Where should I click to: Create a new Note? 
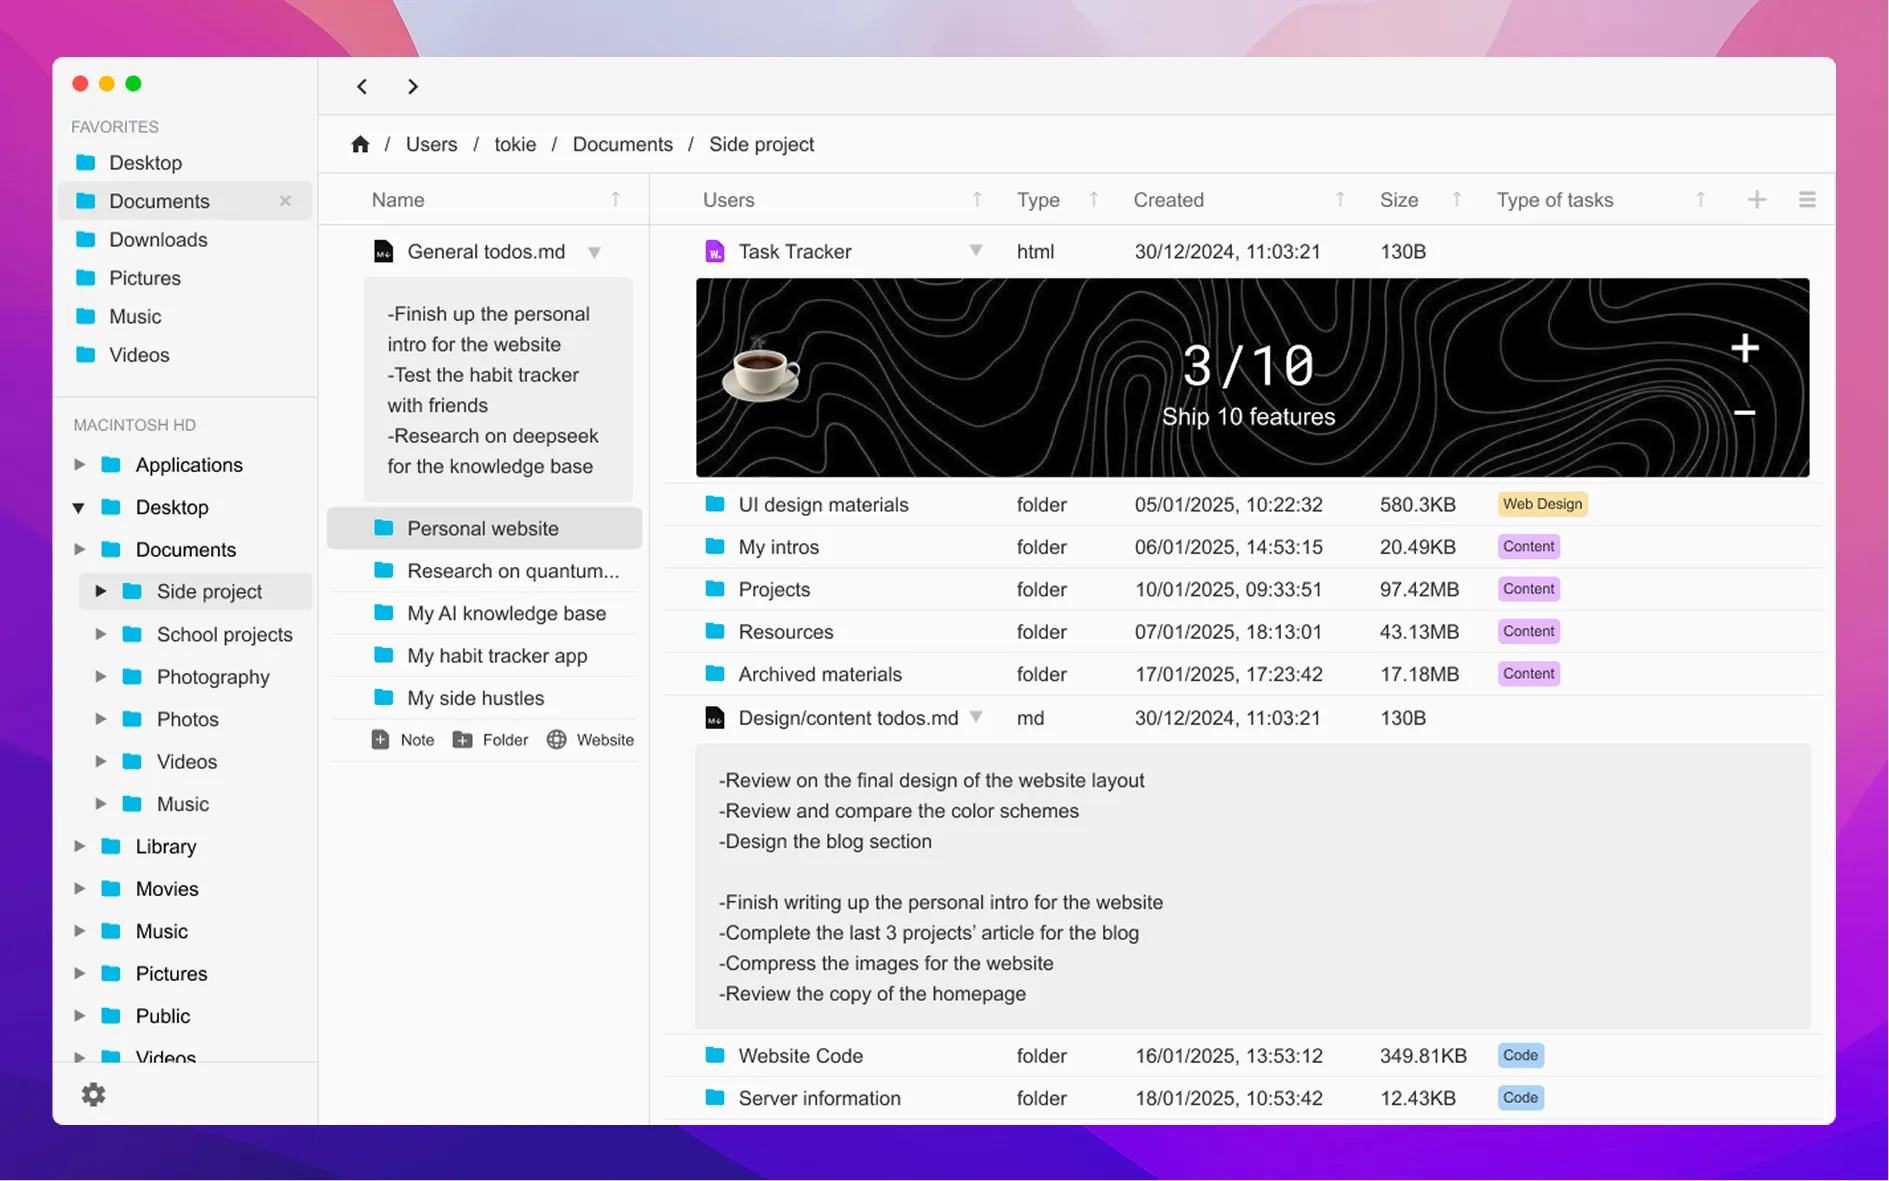(403, 740)
